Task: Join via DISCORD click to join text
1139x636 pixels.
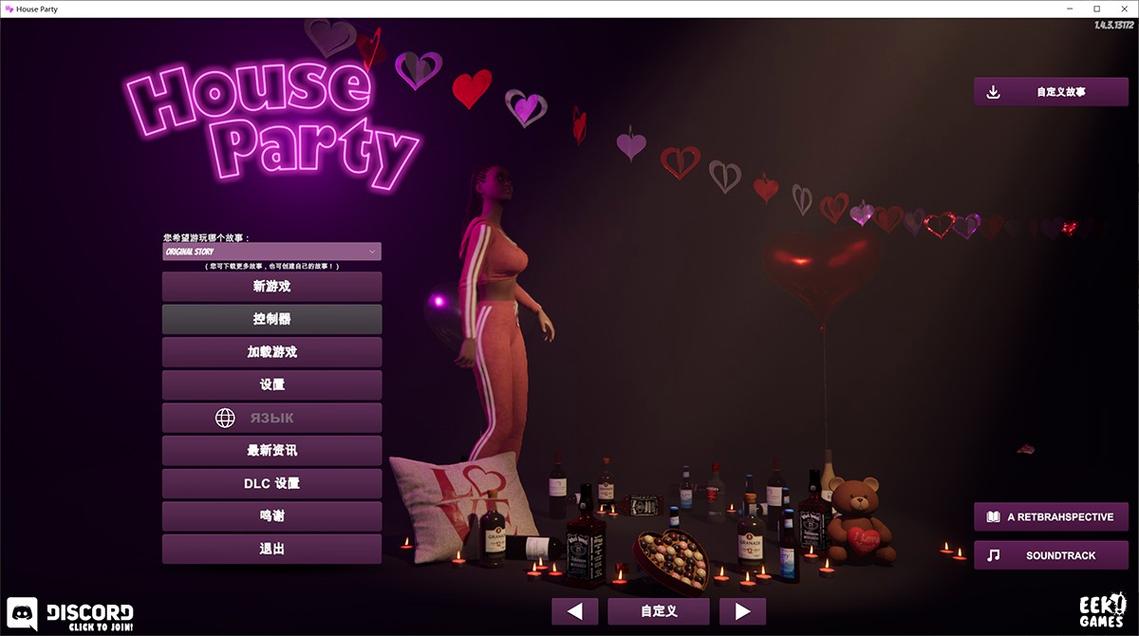Action: [90, 617]
